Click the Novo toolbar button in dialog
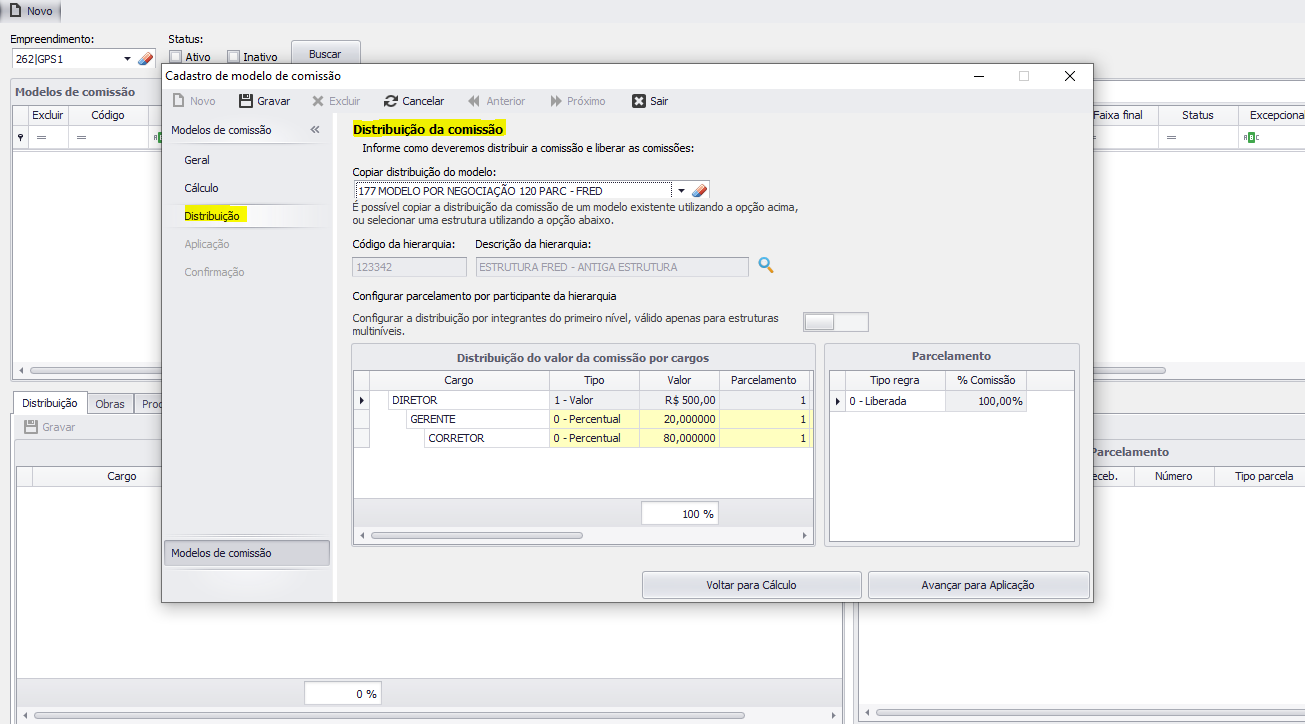Viewport: 1305px width, 724px height. 194,101
